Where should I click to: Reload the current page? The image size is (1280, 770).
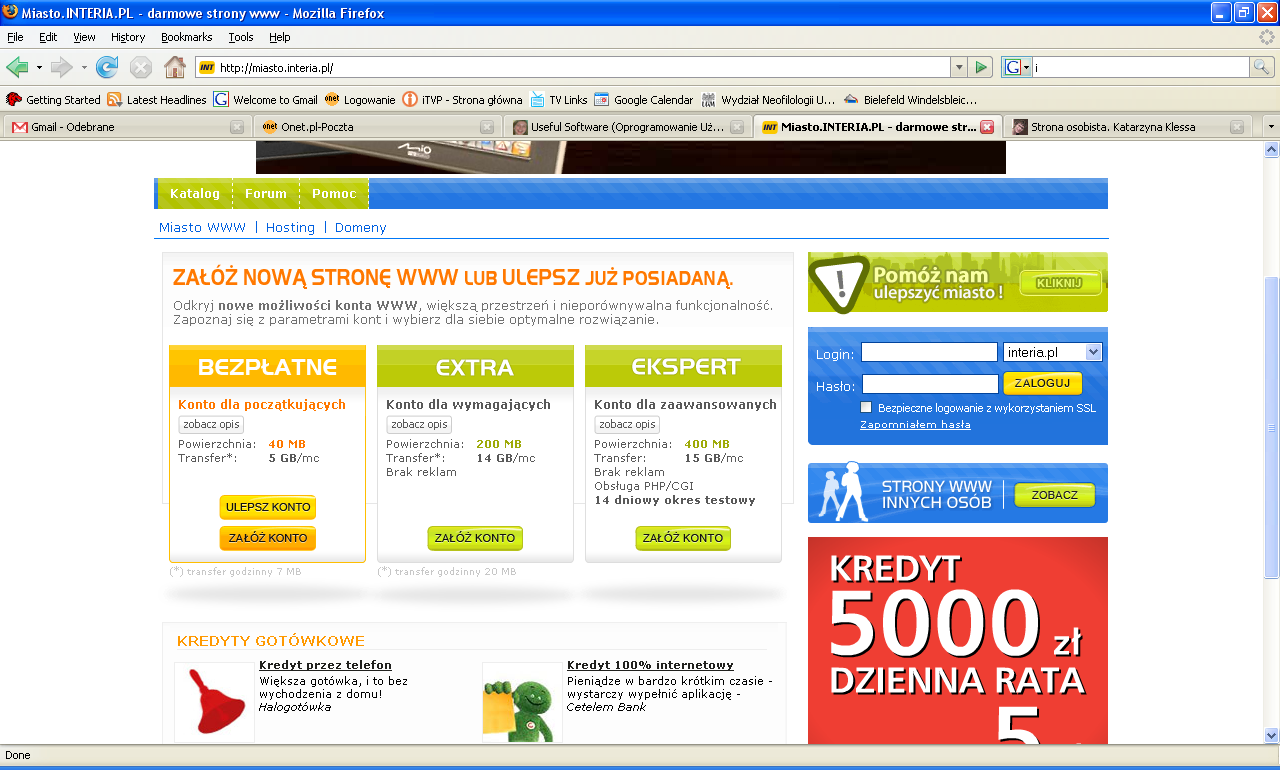click(x=107, y=67)
